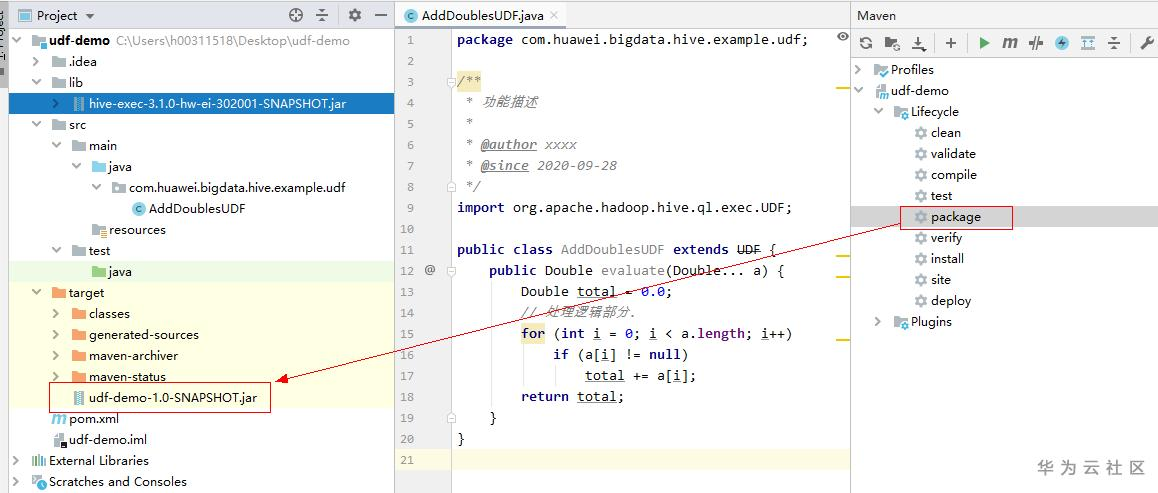
Task: Expand Maven Plugins node
Action: [877, 322]
